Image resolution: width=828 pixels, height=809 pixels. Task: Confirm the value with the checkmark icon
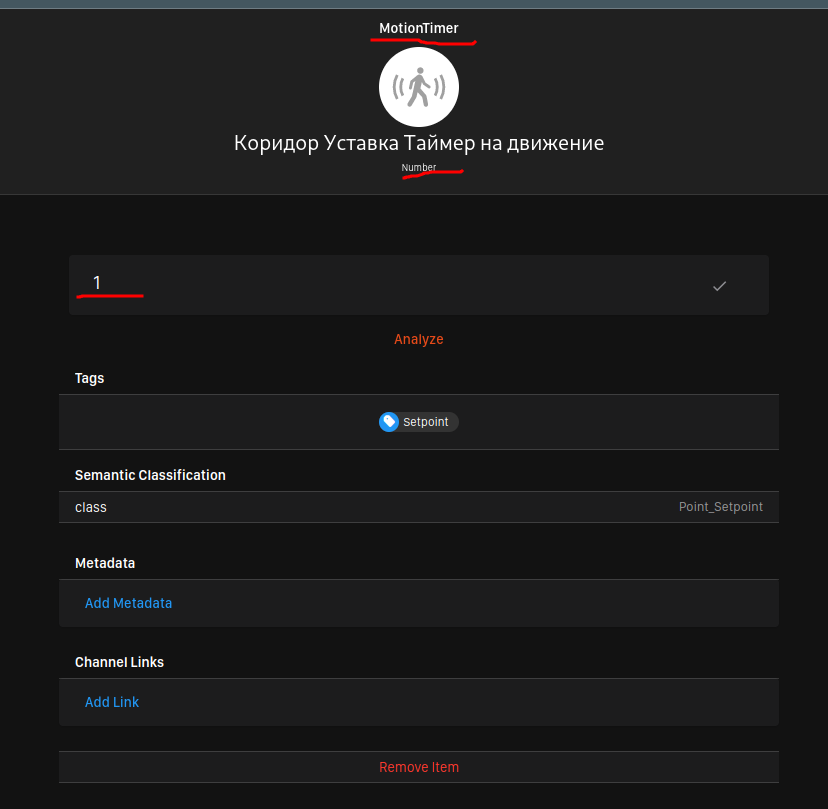coord(719,286)
